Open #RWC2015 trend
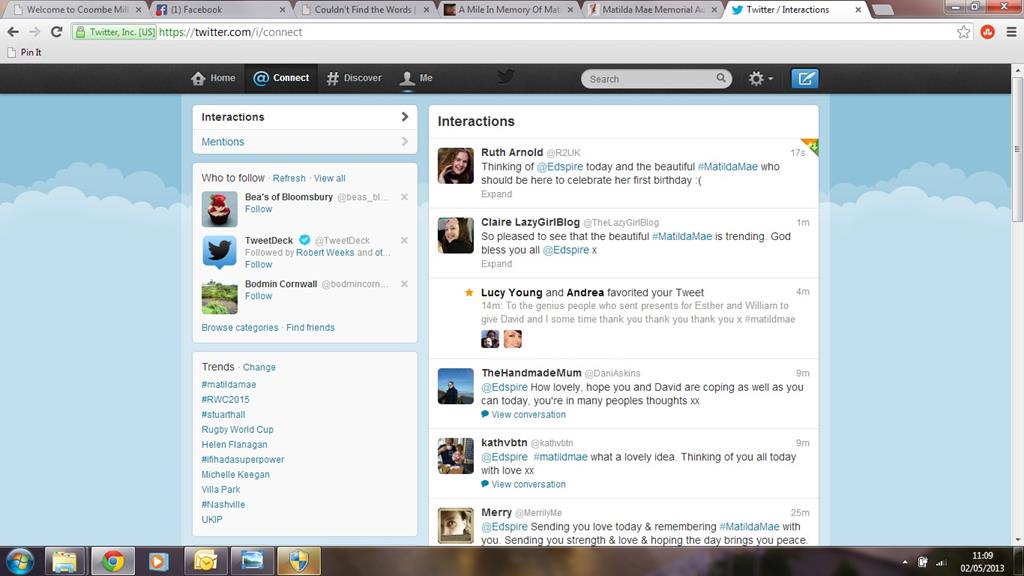Screen dimensions: 1024x576 (225, 400)
